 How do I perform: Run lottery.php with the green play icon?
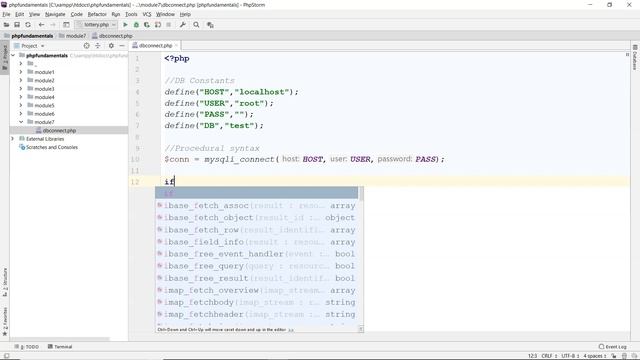click(x=125, y=25)
